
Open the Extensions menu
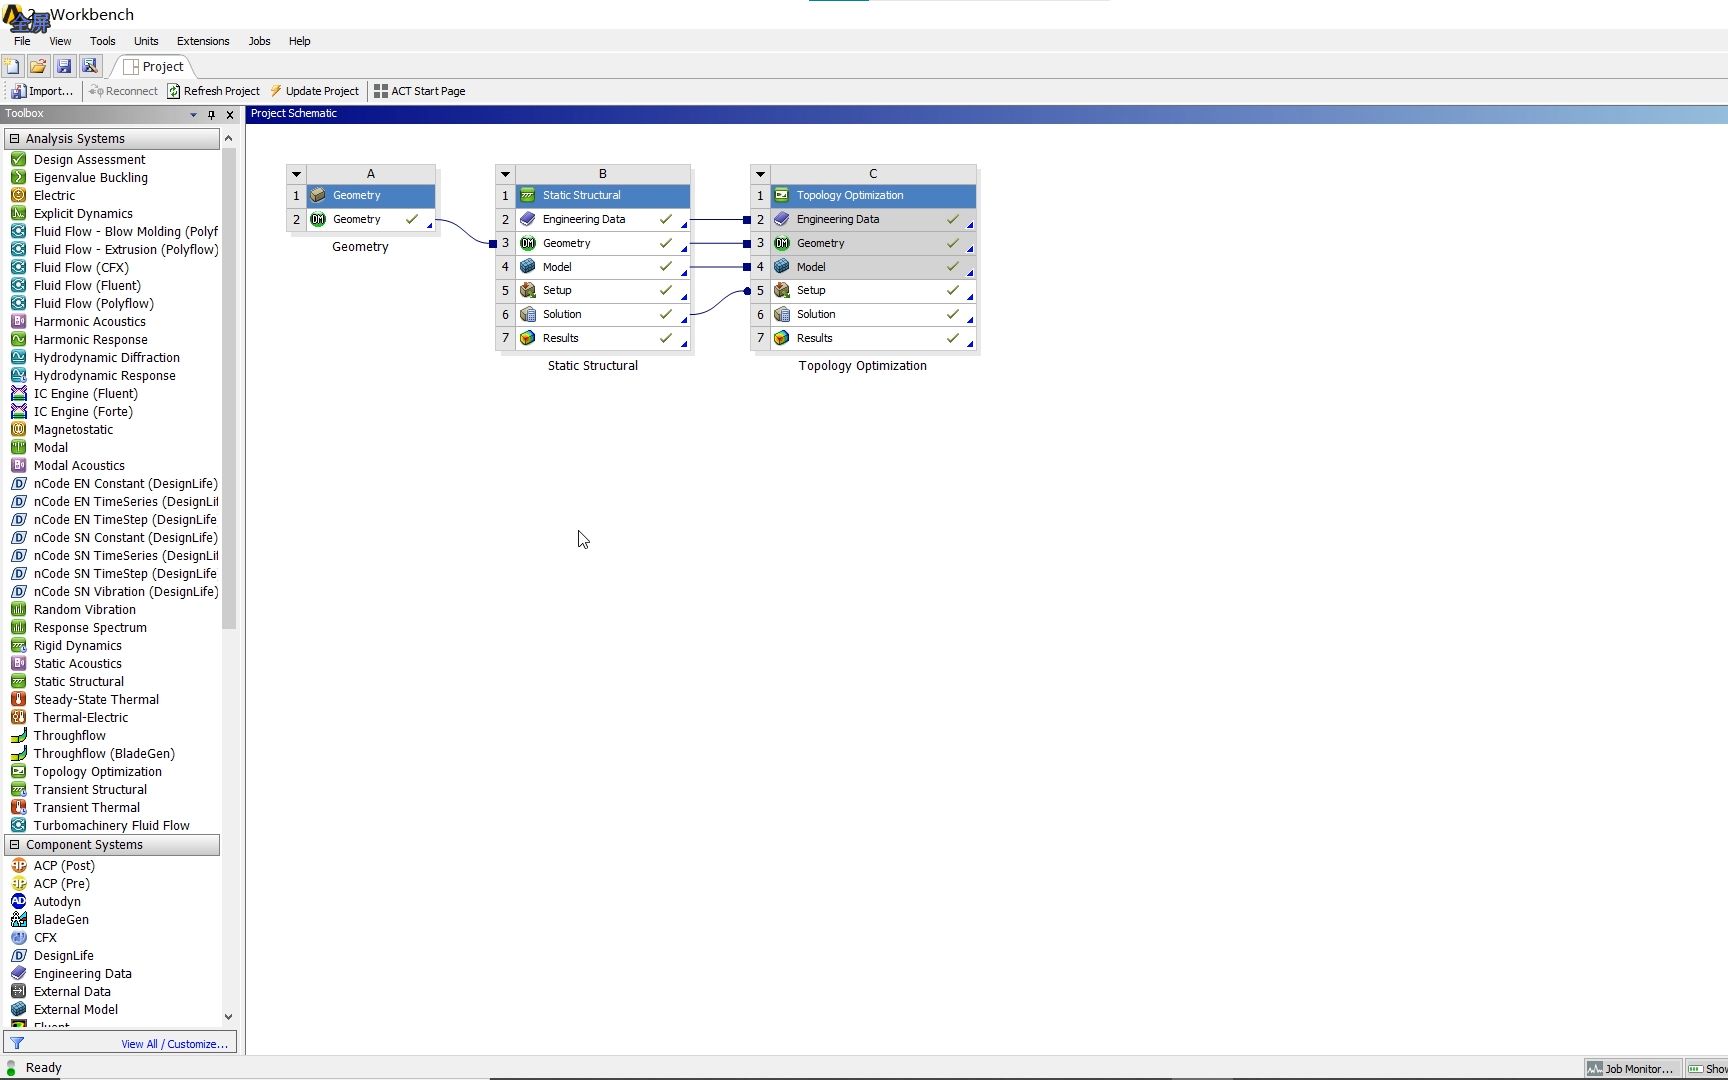203,41
